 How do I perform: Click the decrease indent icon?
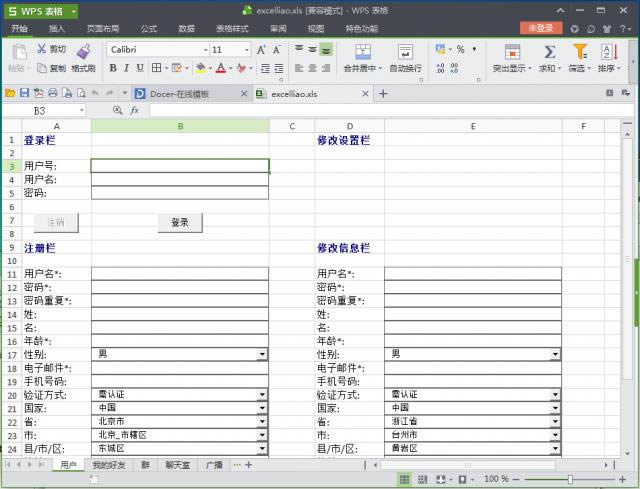pos(265,68)
